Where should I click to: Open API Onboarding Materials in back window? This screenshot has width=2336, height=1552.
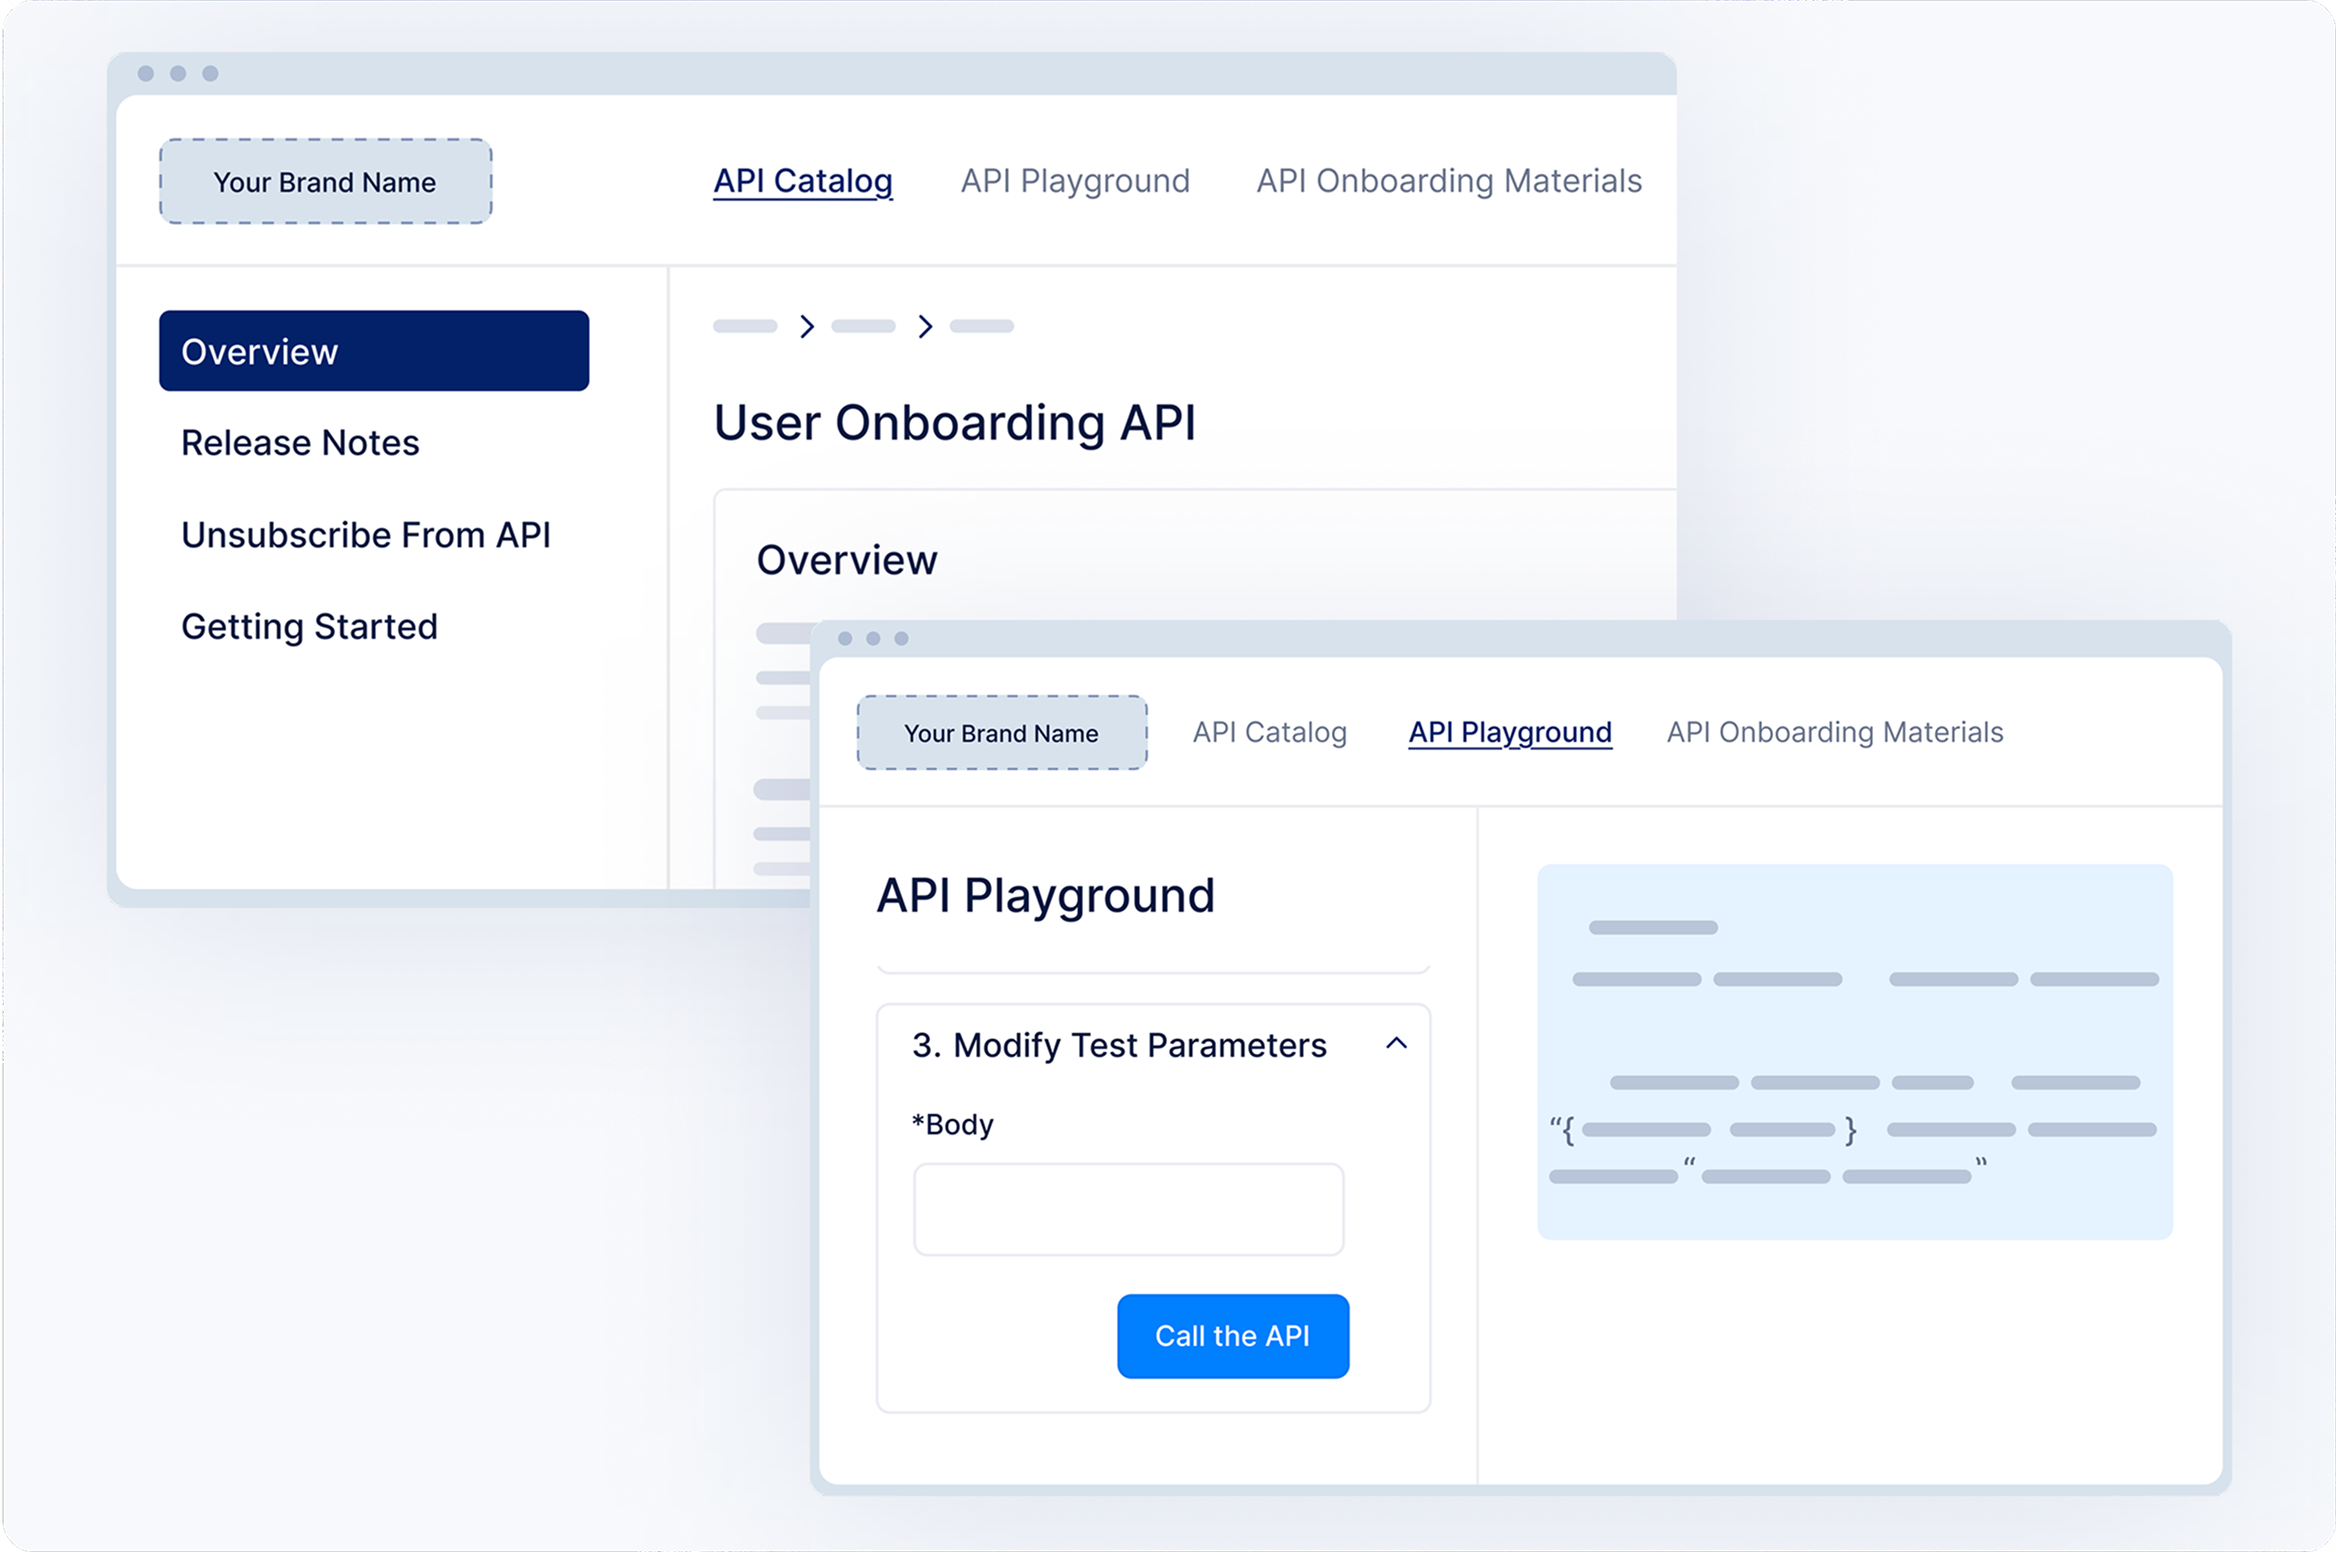point(1448,181)
